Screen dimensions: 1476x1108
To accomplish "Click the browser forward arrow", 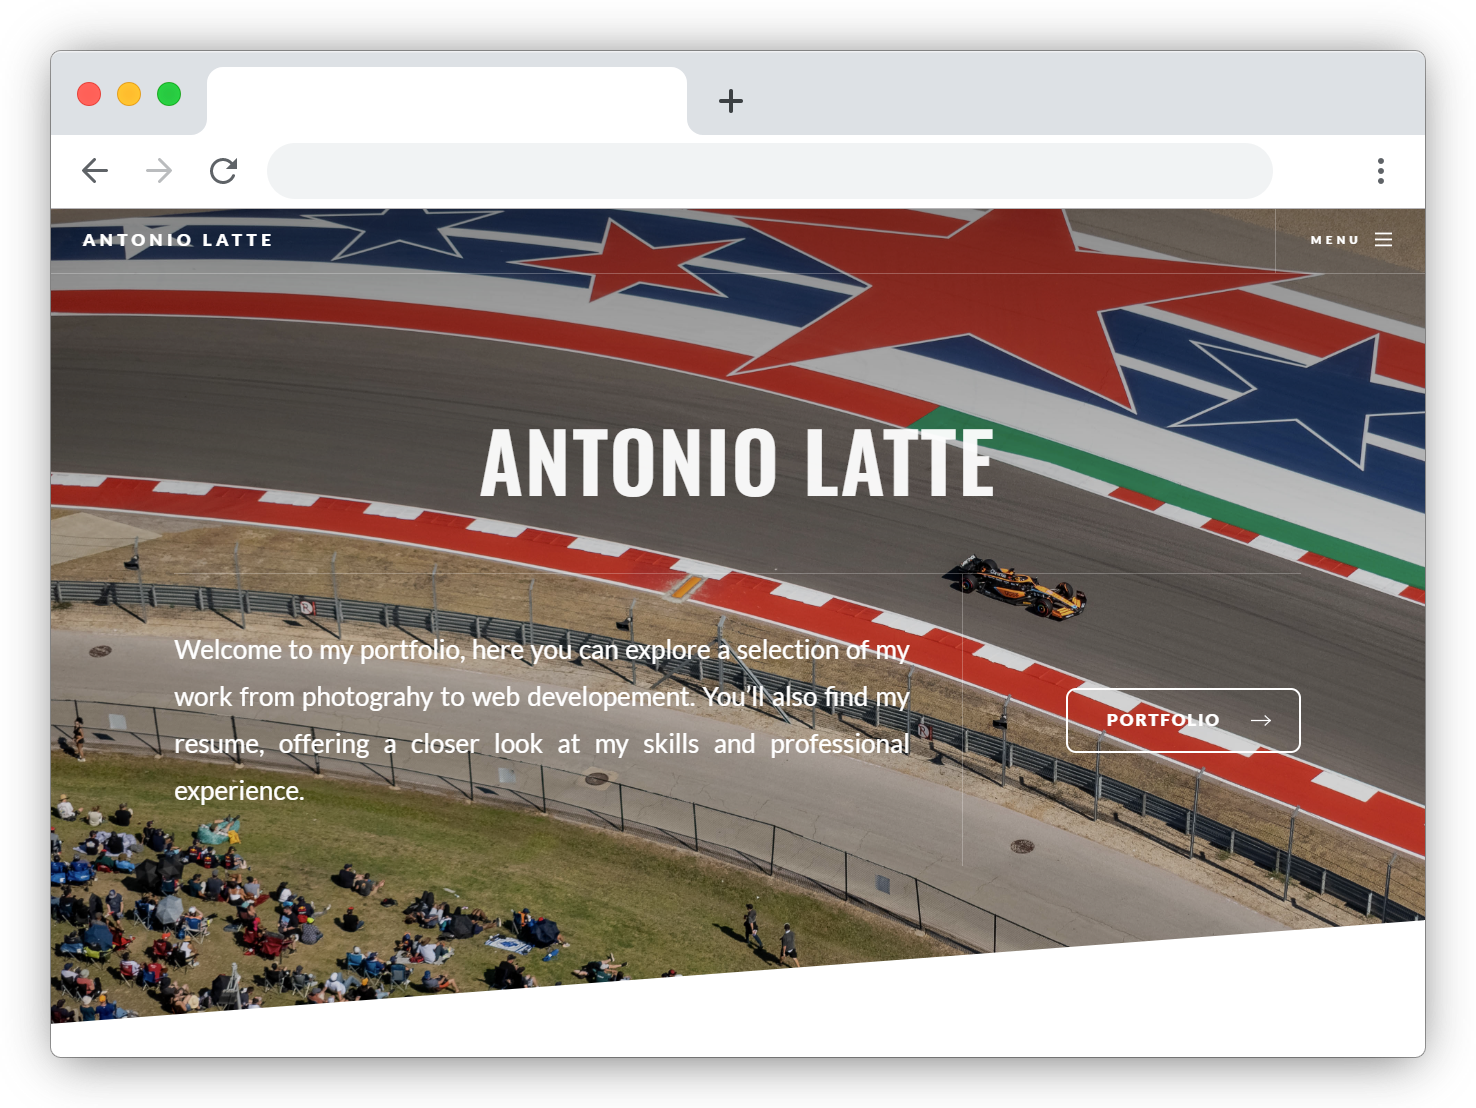I will (159, 171).
